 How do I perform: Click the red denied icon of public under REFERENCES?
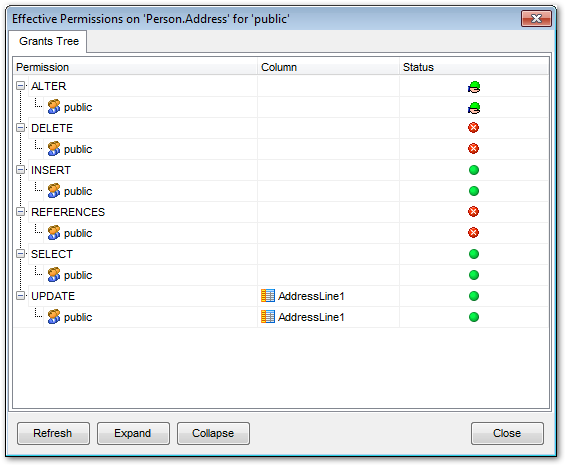474,232
